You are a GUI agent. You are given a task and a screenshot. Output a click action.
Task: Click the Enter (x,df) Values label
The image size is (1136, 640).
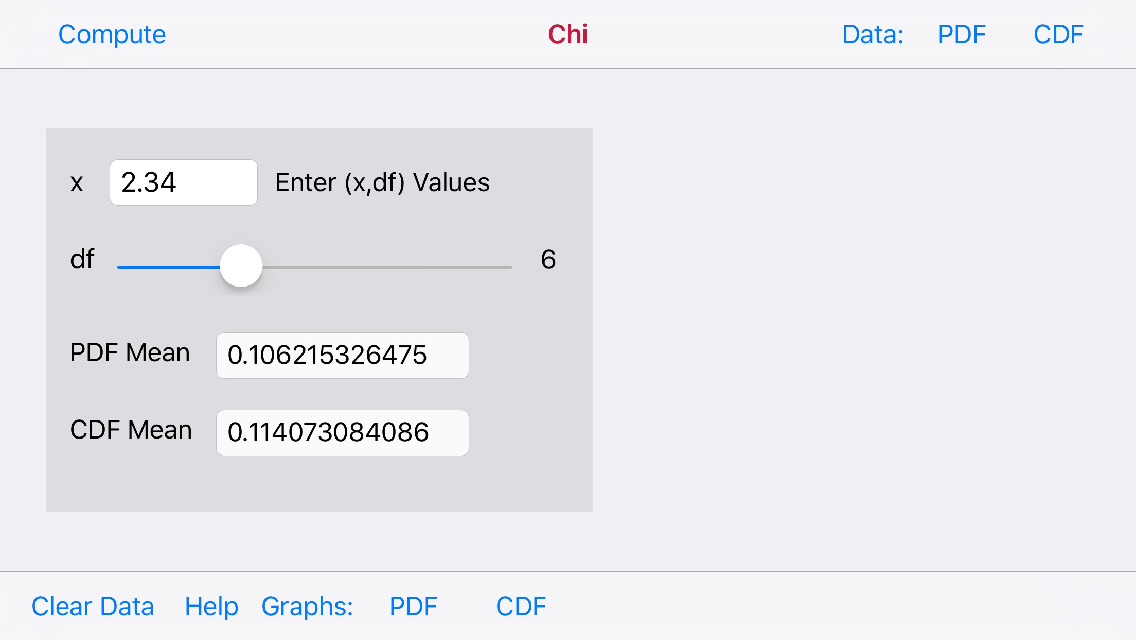click(383, 182)
